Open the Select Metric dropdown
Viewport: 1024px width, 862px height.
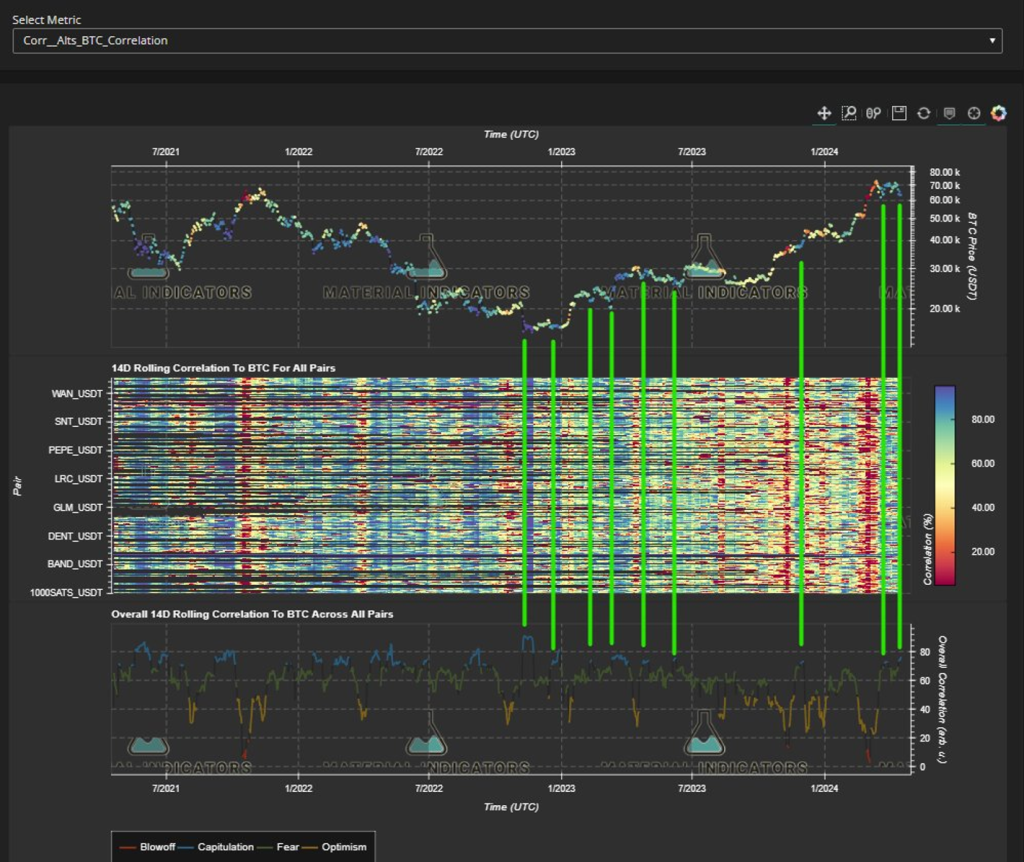507,41
